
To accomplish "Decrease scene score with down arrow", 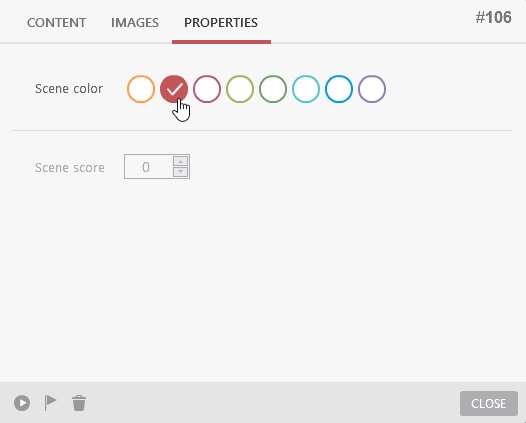I will coord(180,172).
